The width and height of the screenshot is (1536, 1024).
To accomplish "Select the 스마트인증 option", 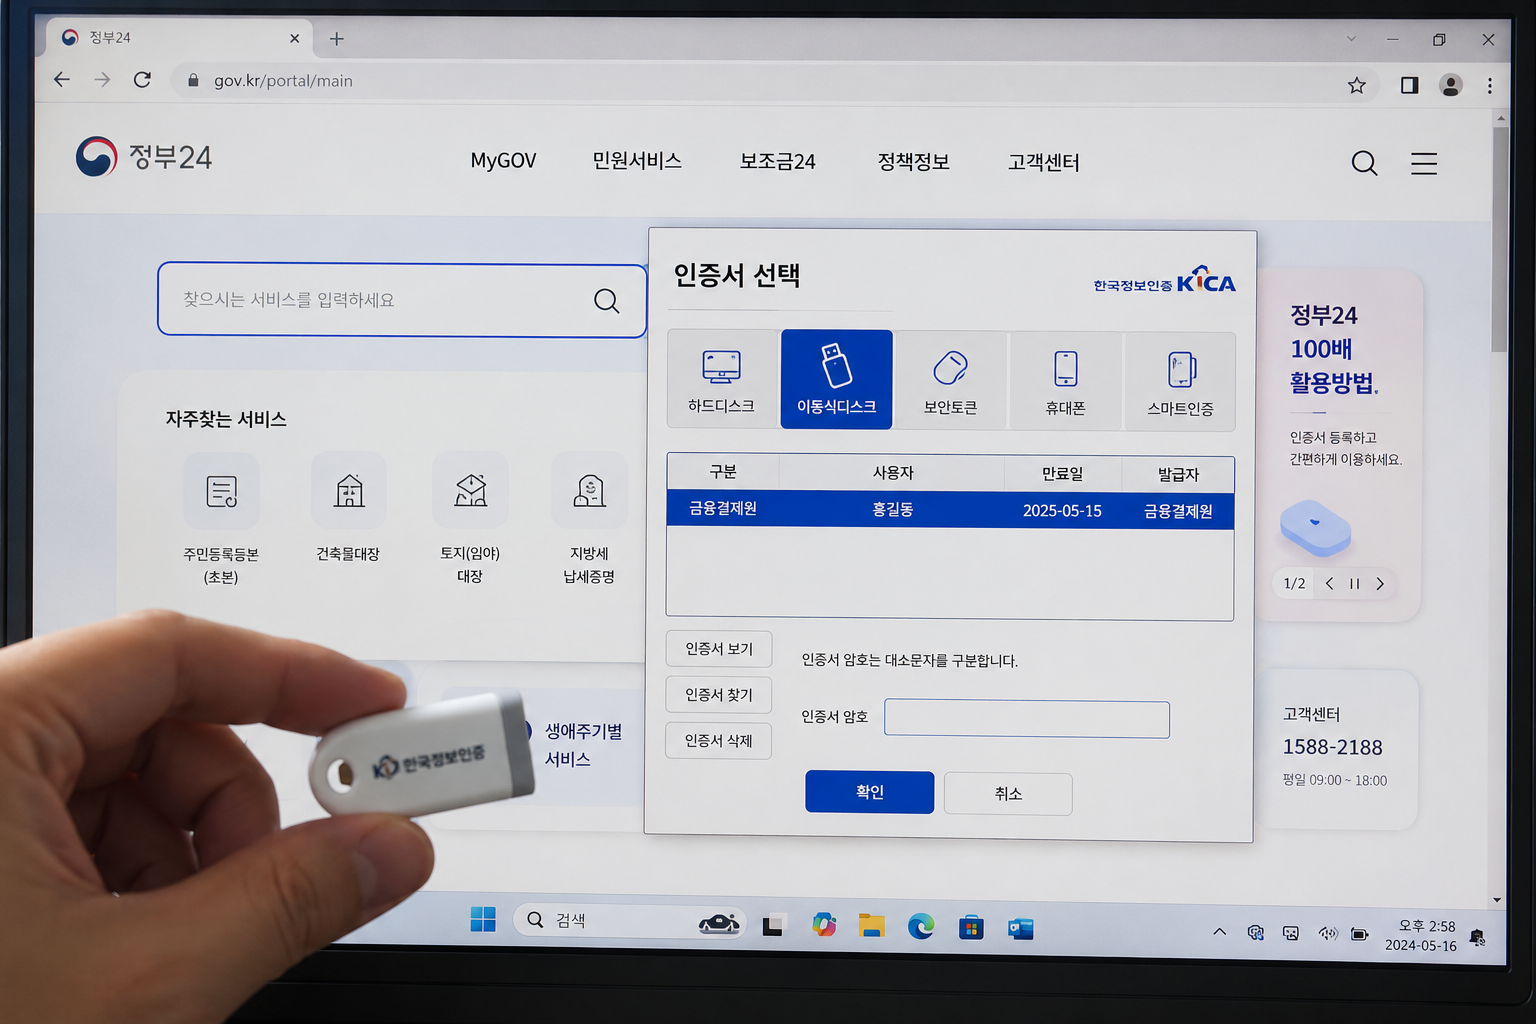I will 1180,382.
